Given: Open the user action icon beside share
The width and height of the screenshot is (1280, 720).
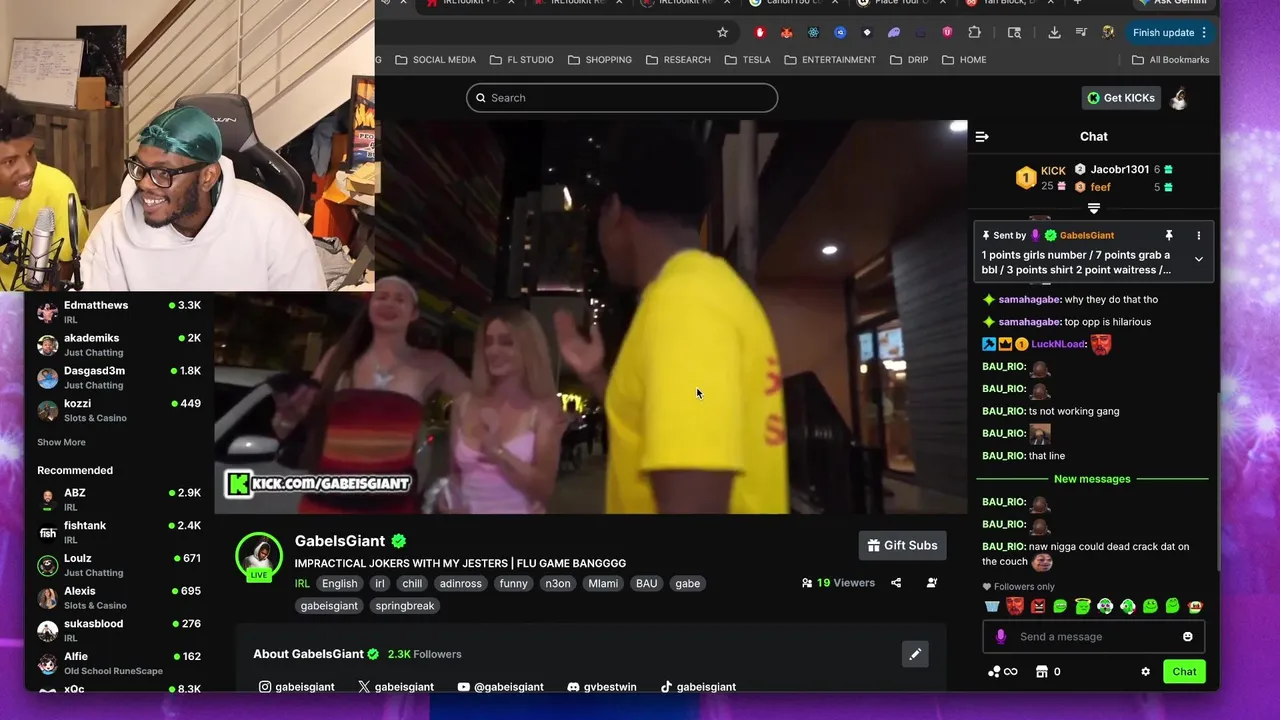Looking at the screenshot, I should [932, 583].
